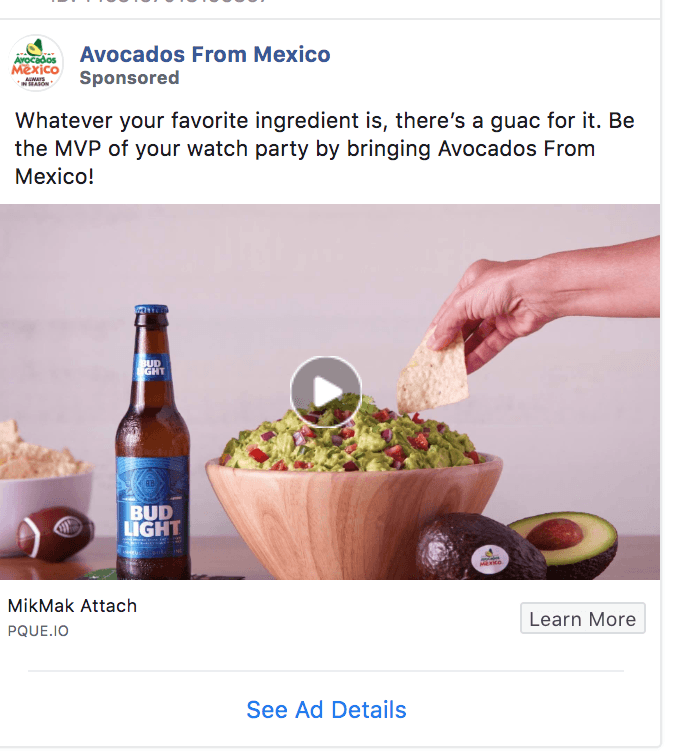This screenshot has height=752, width=678.
Task: Click the bottle cap on the beer
Action: point(152,309)
